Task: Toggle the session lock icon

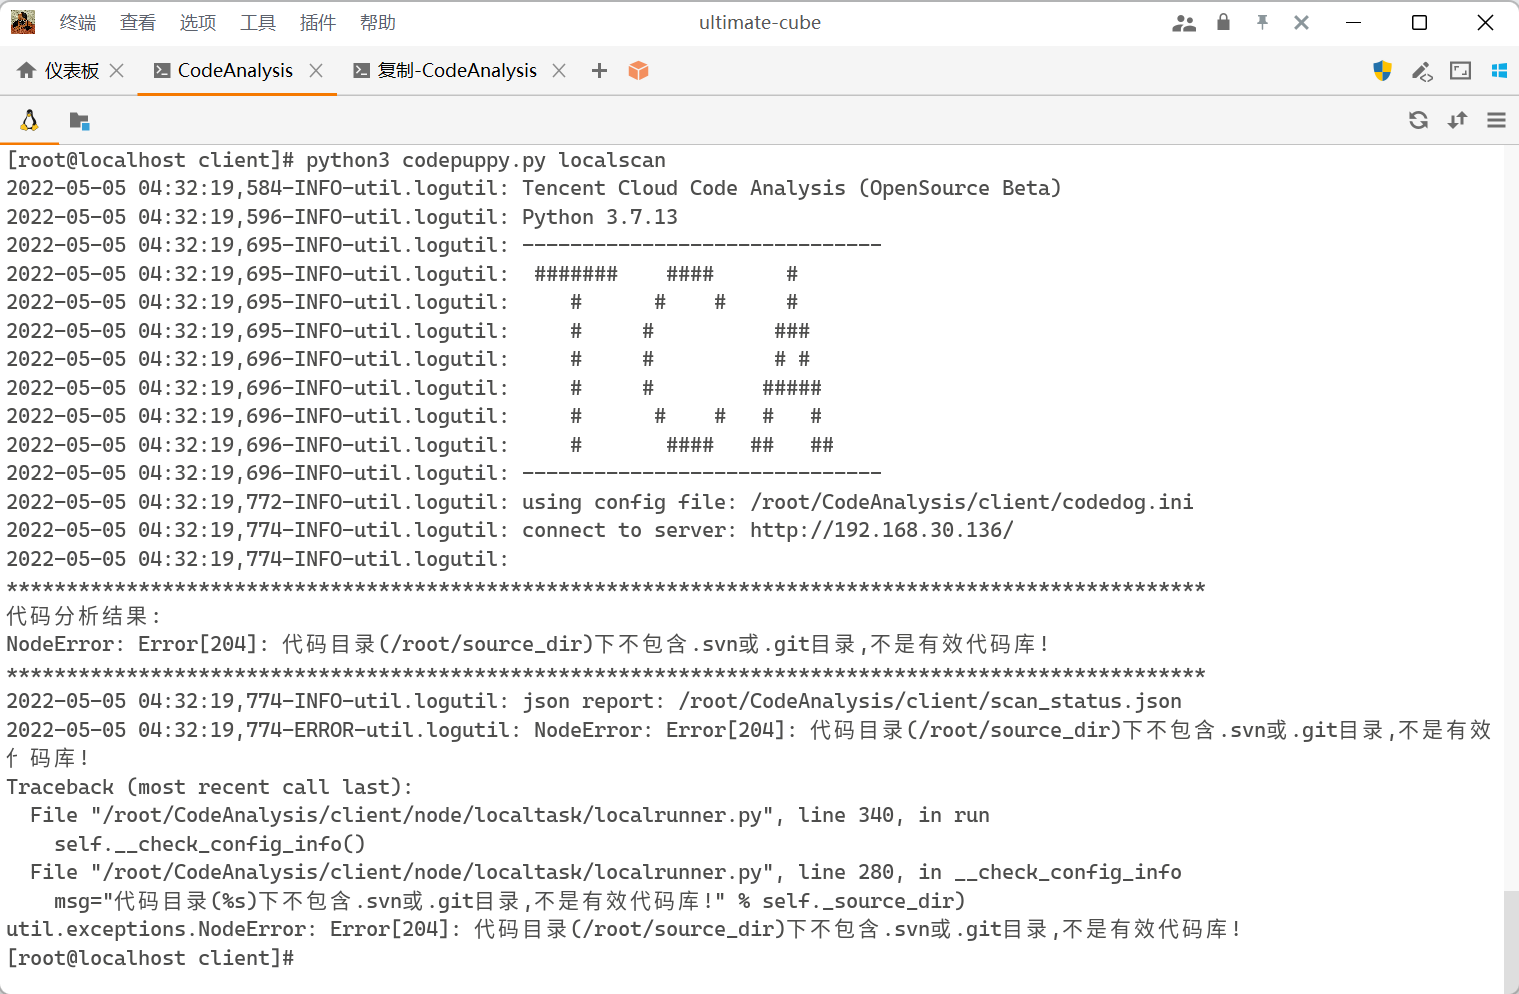Action: pyautogui.click(x=1222, y=22)
